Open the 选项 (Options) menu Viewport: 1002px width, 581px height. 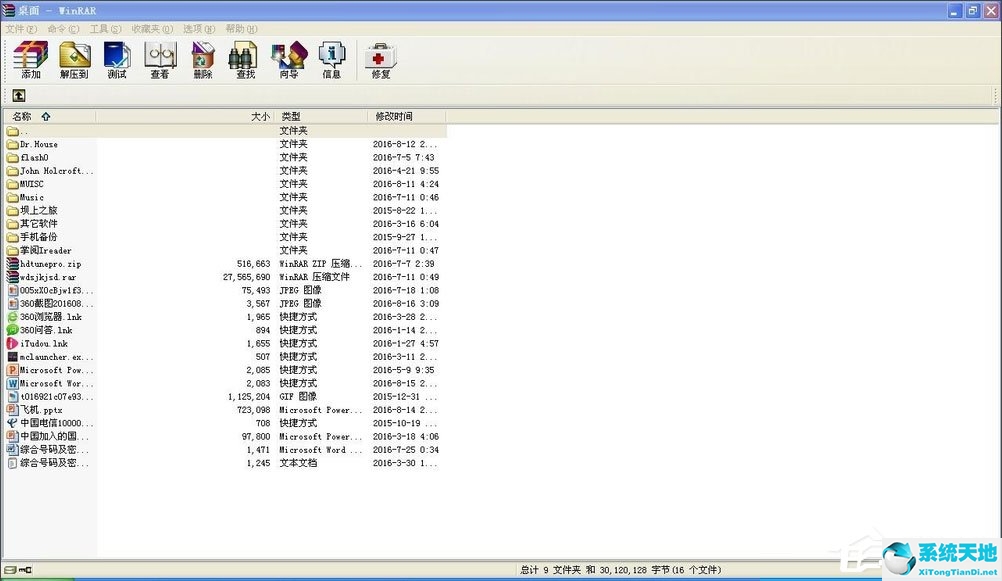click(x=199, y=29)
